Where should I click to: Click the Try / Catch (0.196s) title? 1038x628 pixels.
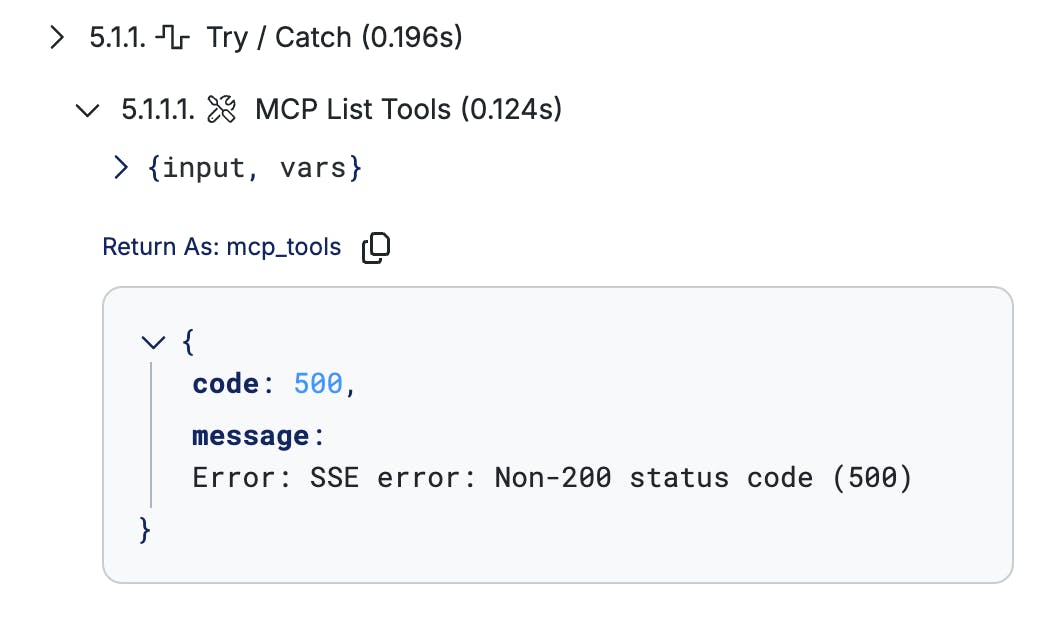tap(334, 38)
